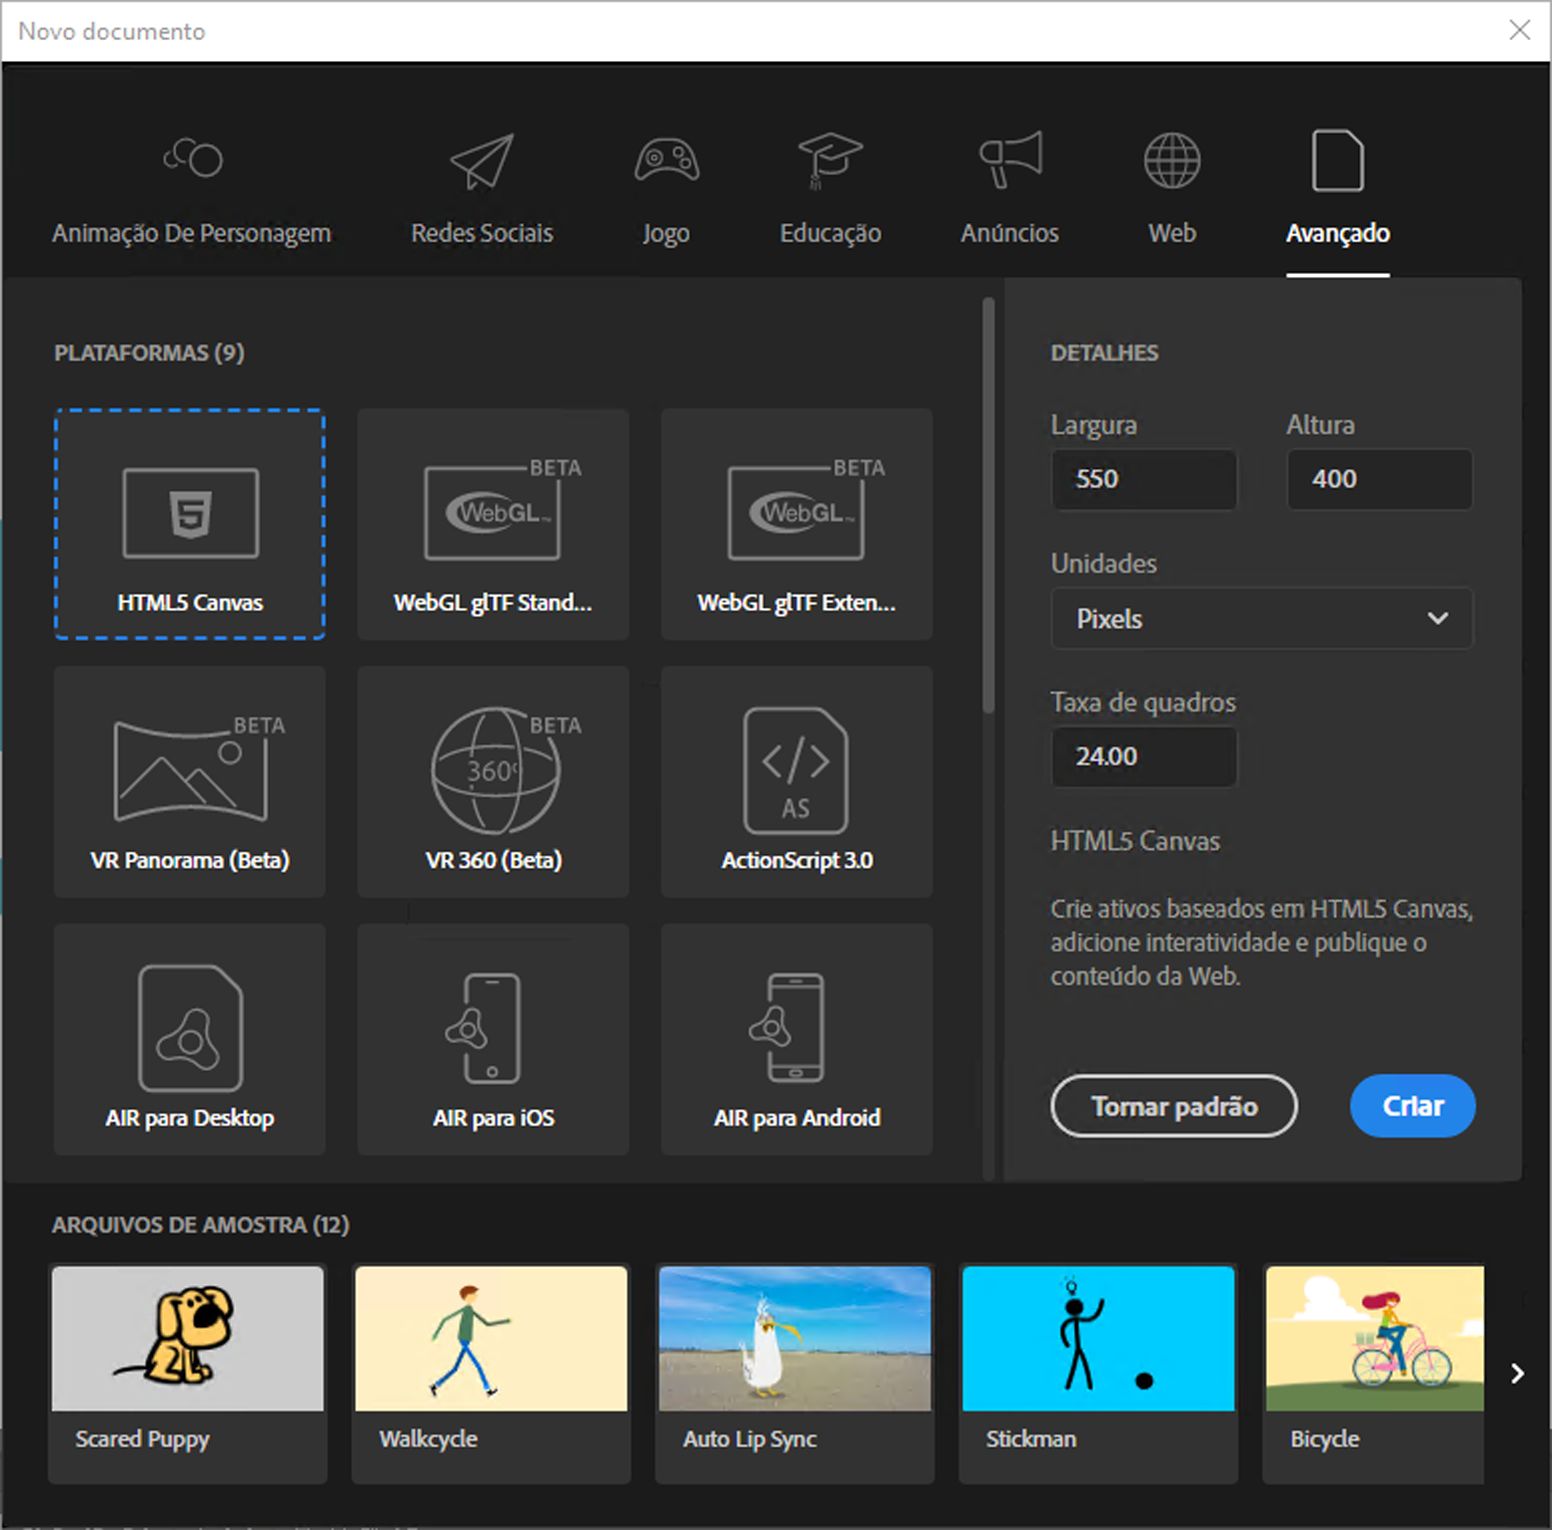The height and width of the screenshot is (1530, 1552).
Task: Click the Scared Puppy caption text
Action: pos(143,1439)
